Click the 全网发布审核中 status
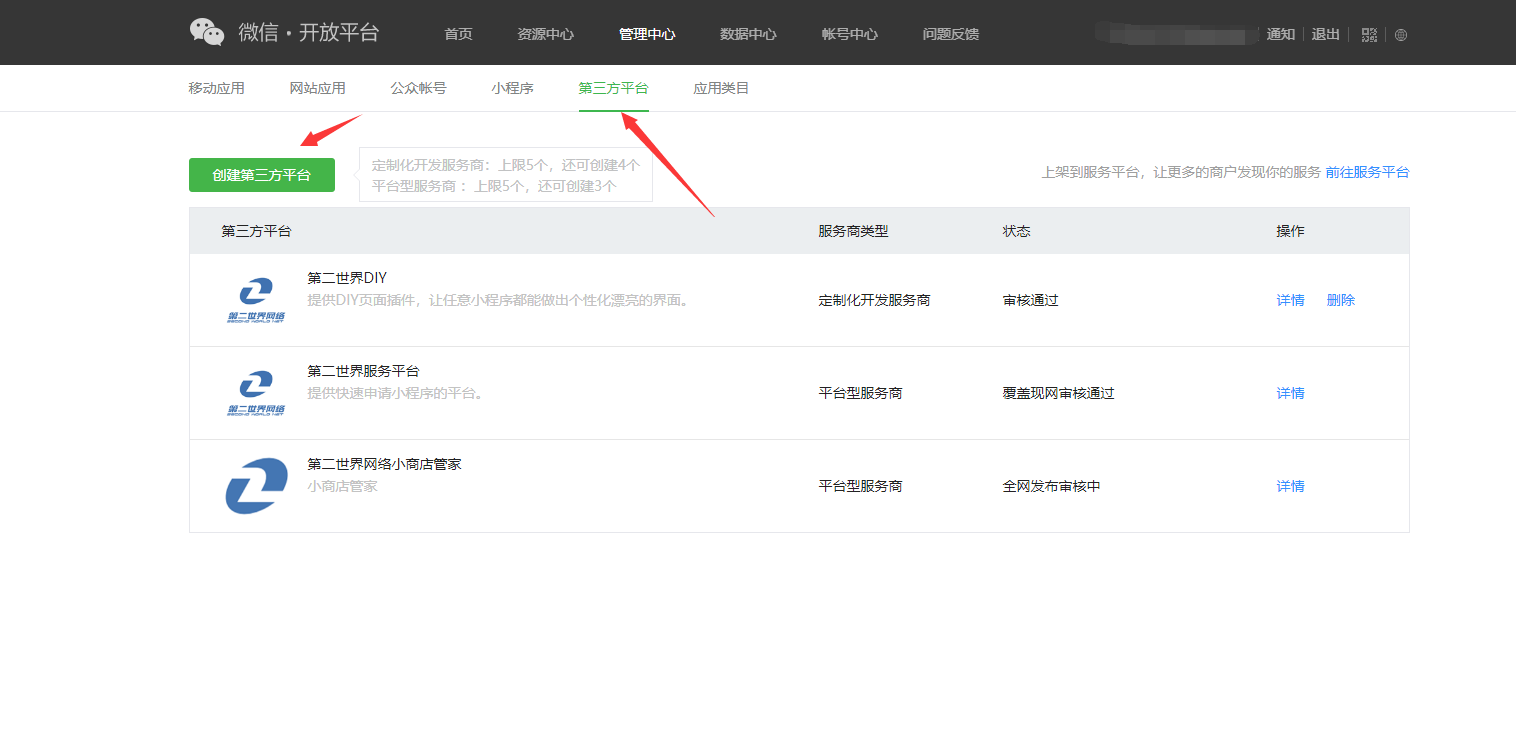The height and width of the screenshot is (733, 1516). point(1052,486)
